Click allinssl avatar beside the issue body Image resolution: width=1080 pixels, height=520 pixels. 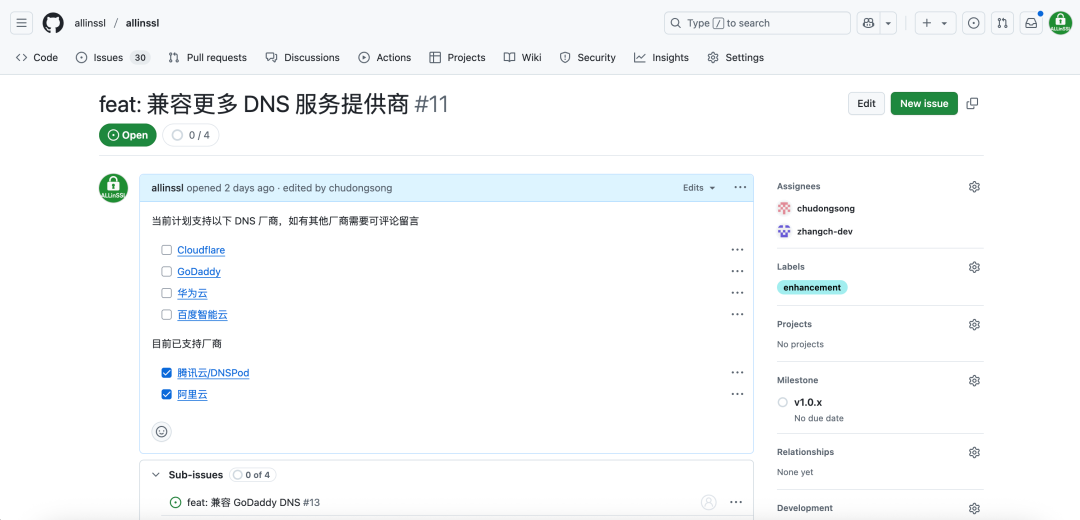pos(114,188)
